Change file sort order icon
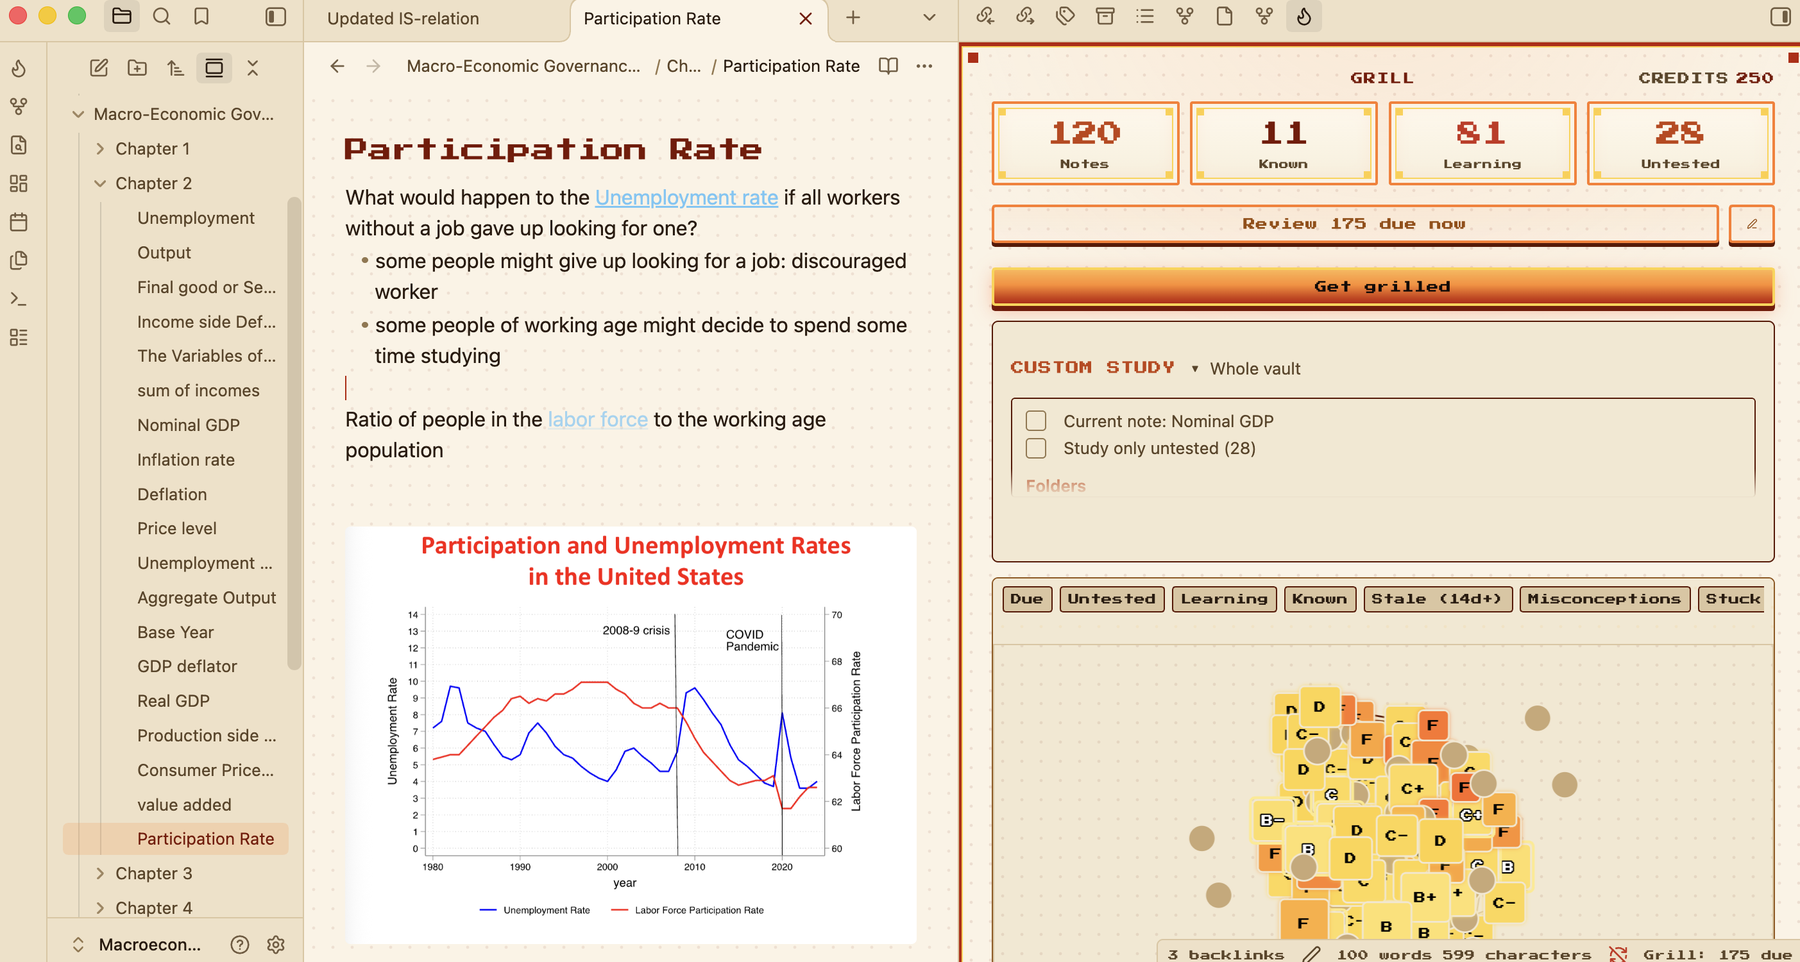 click(176, 68)
